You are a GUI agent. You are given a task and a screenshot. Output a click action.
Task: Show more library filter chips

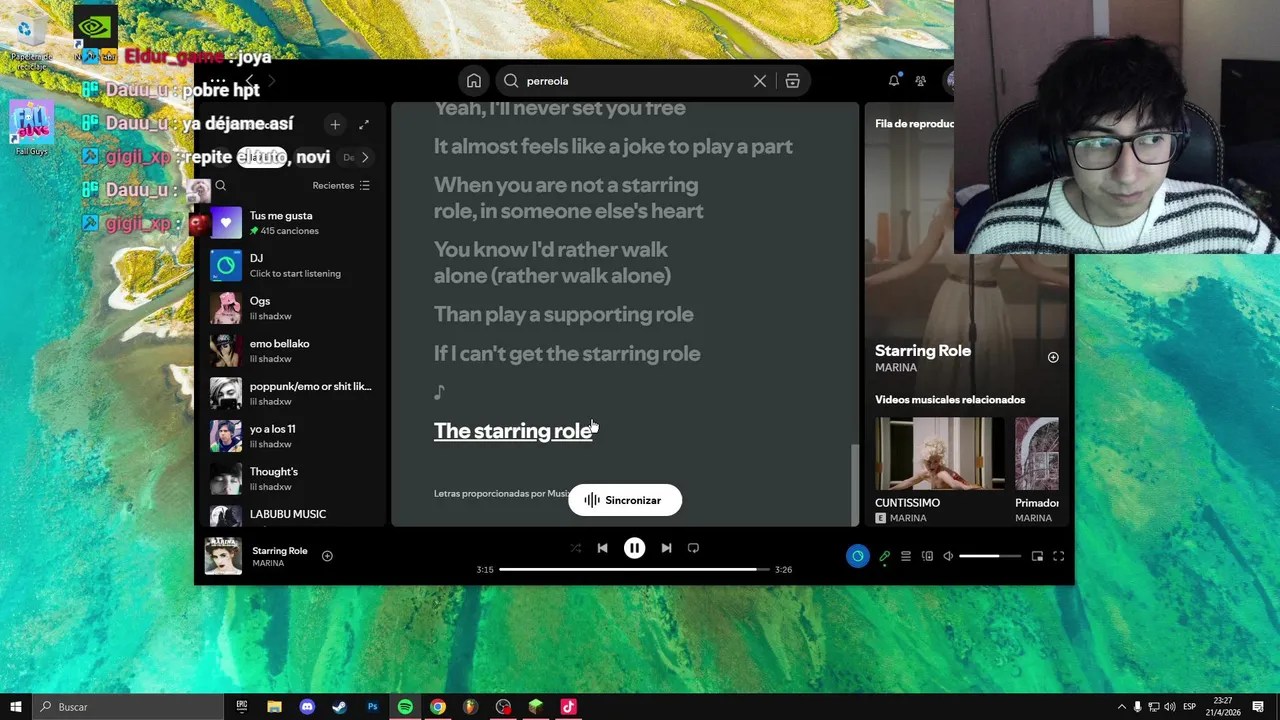pyautogui.click(x=365, y=157)
